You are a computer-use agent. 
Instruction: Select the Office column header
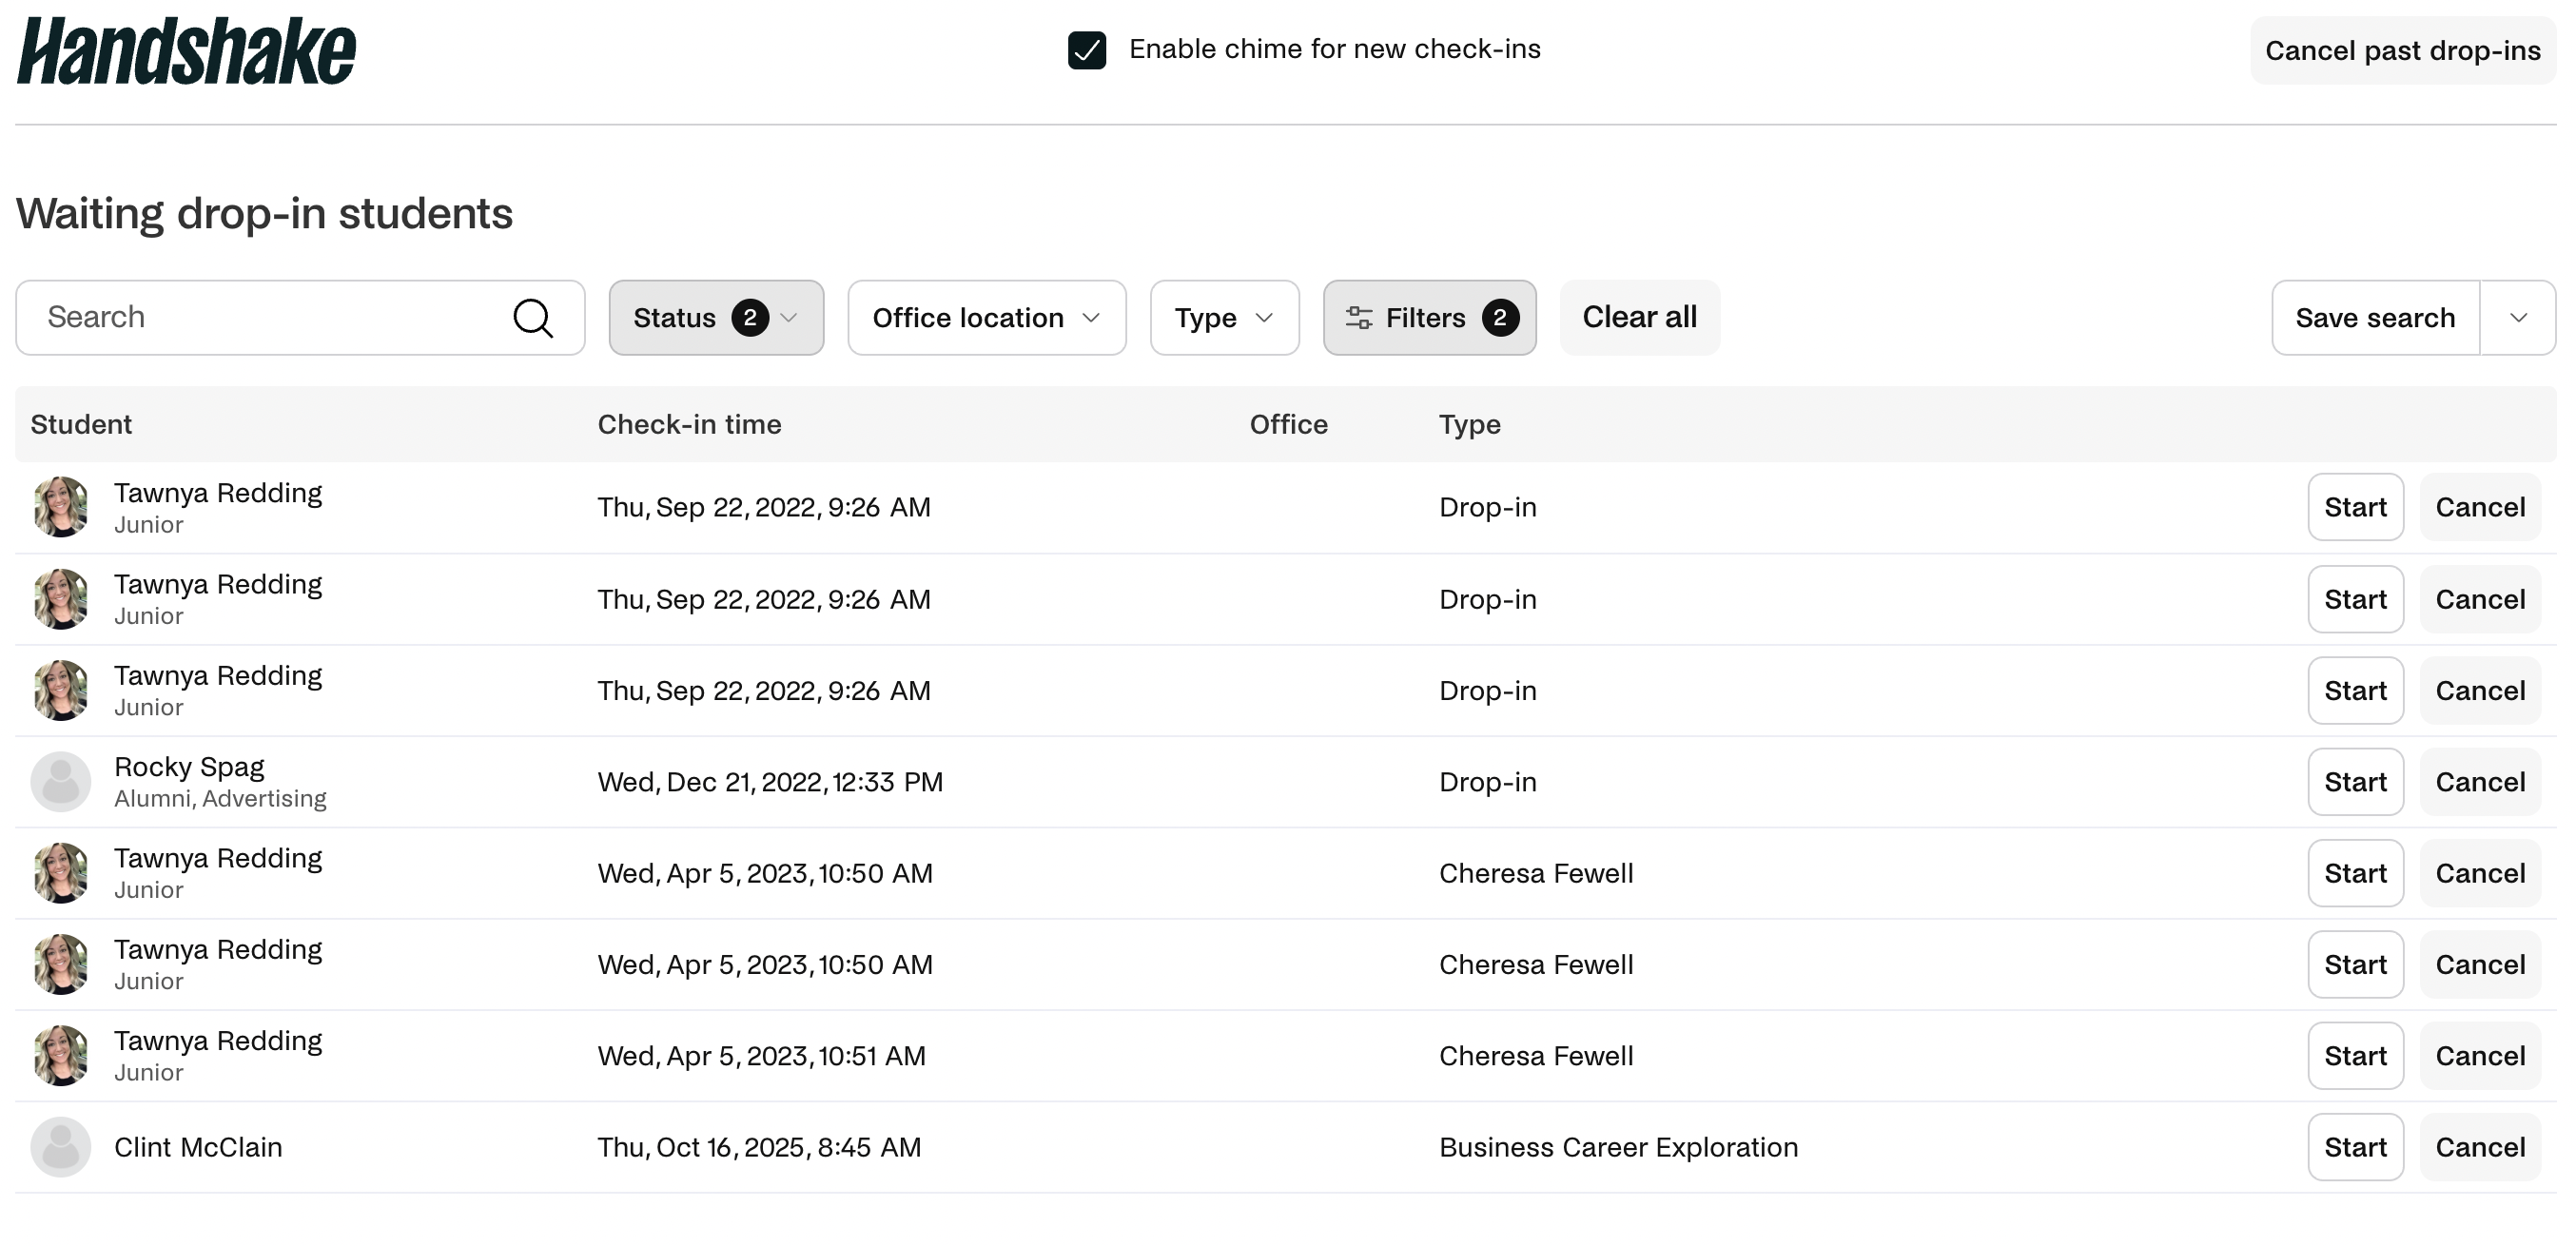(x=1289, y=424)
